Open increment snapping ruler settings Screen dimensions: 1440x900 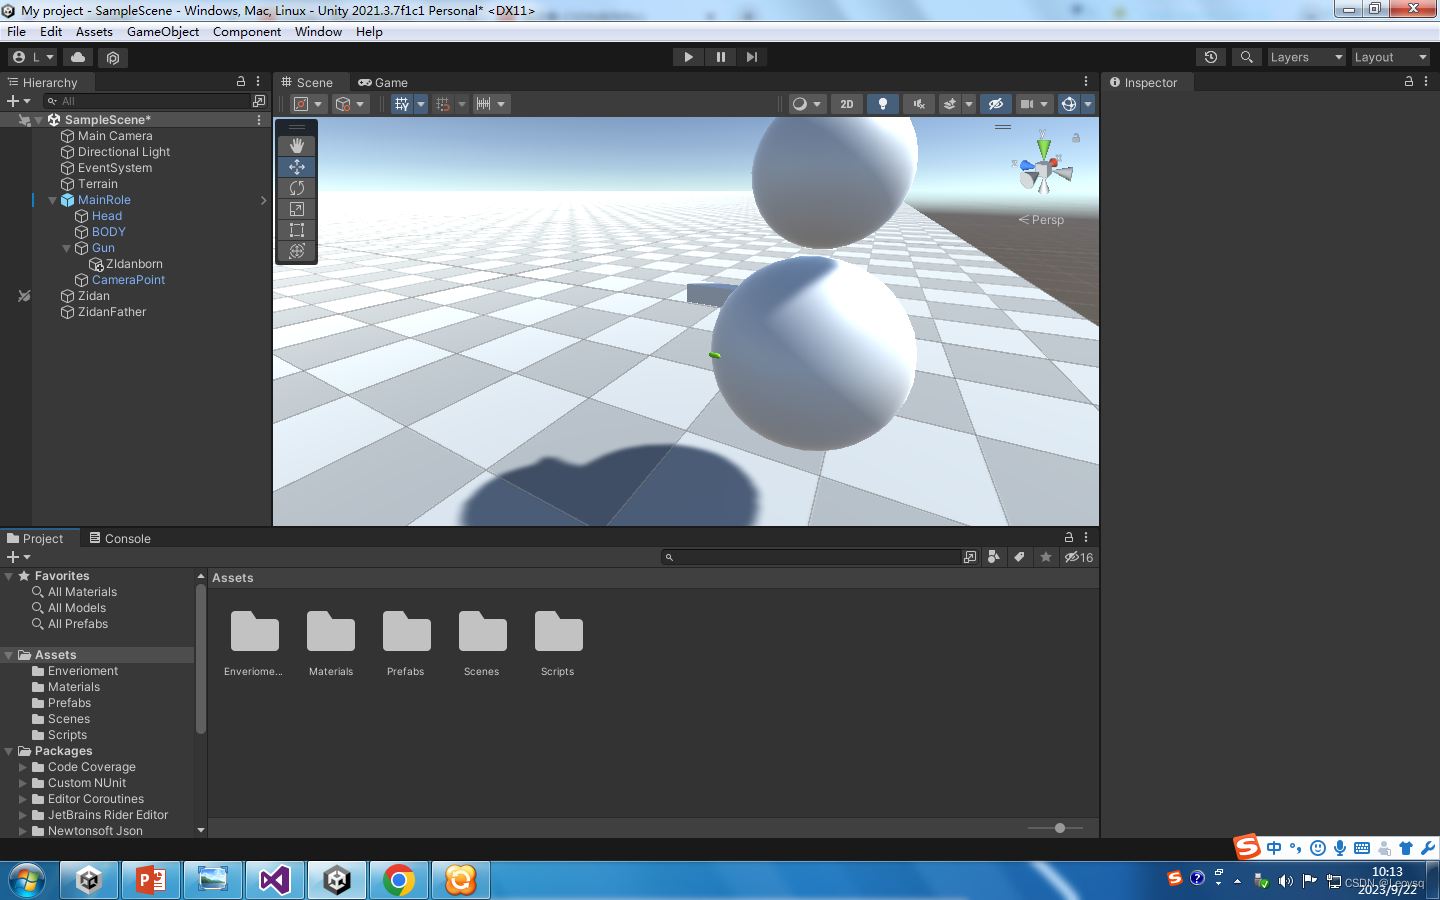pyautogui.click(x=490, y=104)
